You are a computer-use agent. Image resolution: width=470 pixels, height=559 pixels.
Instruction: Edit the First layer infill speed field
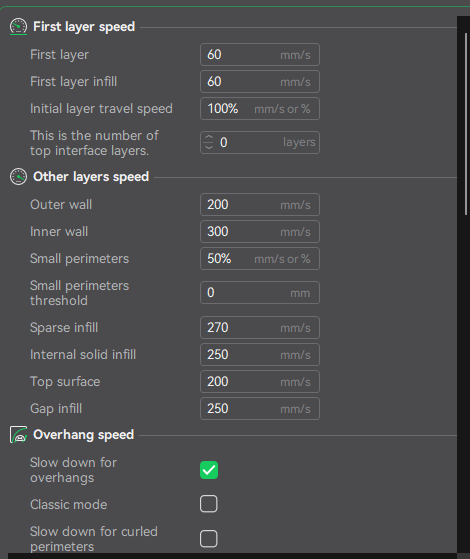coord(260,82)
